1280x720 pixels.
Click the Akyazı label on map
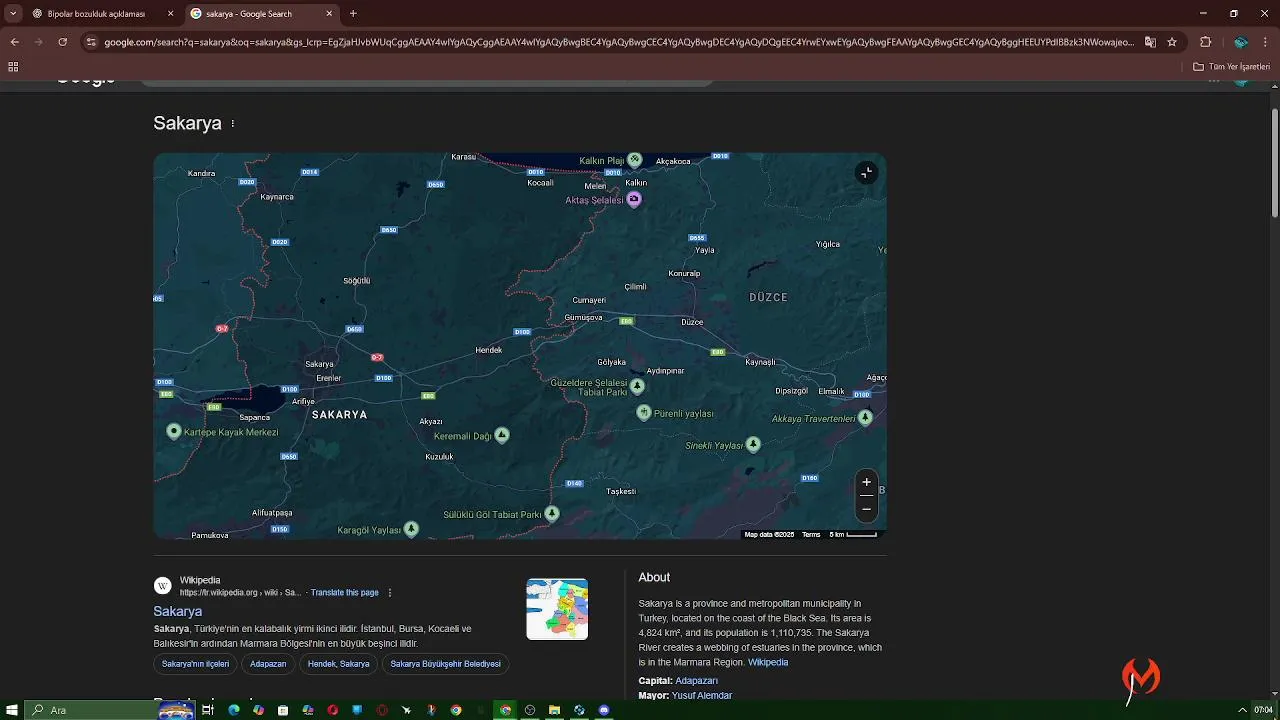(431, 421)
